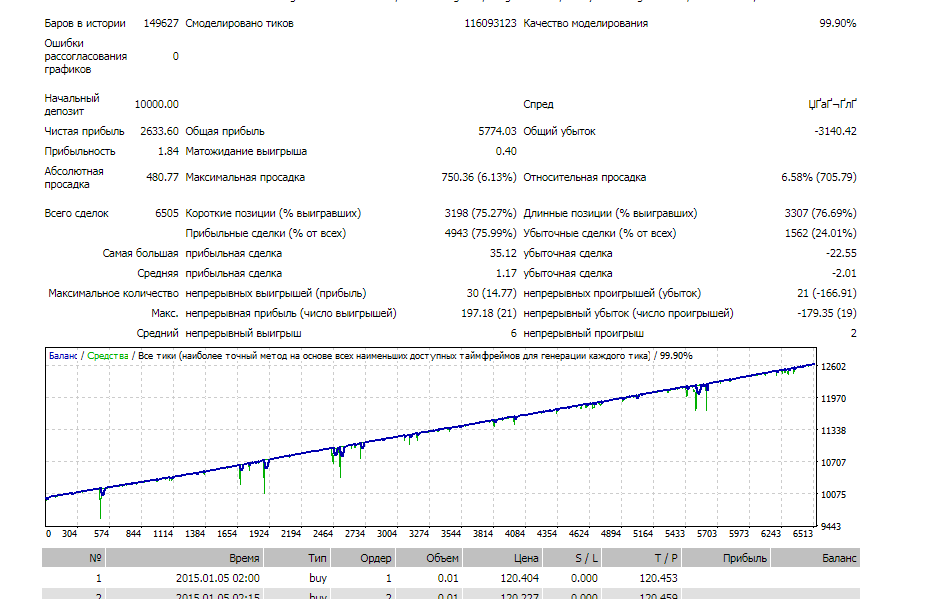Click the price cell 120.404
This screenshot has height=599, width=937.
(519, 578)
